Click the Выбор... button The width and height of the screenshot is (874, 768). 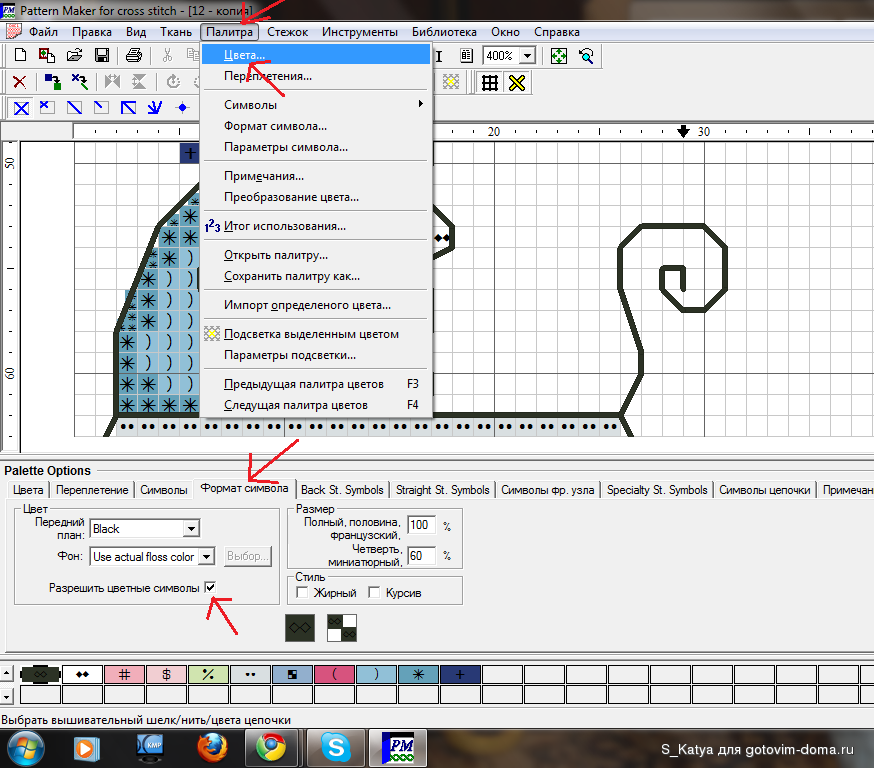247,556
